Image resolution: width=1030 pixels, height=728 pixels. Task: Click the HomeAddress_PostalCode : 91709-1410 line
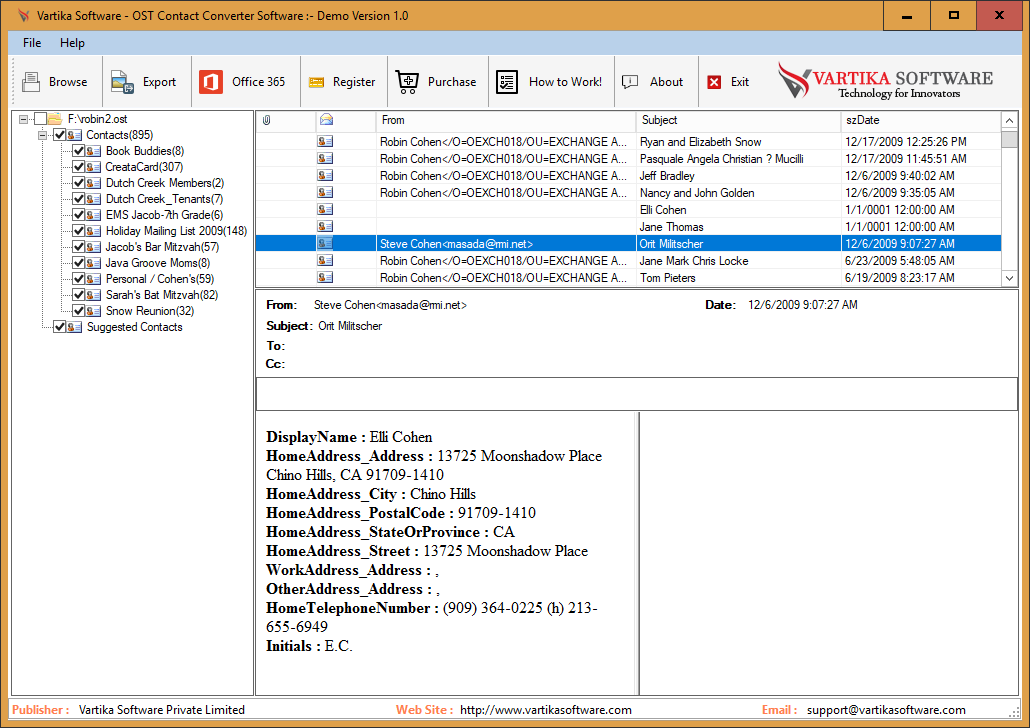pos(401,513)
